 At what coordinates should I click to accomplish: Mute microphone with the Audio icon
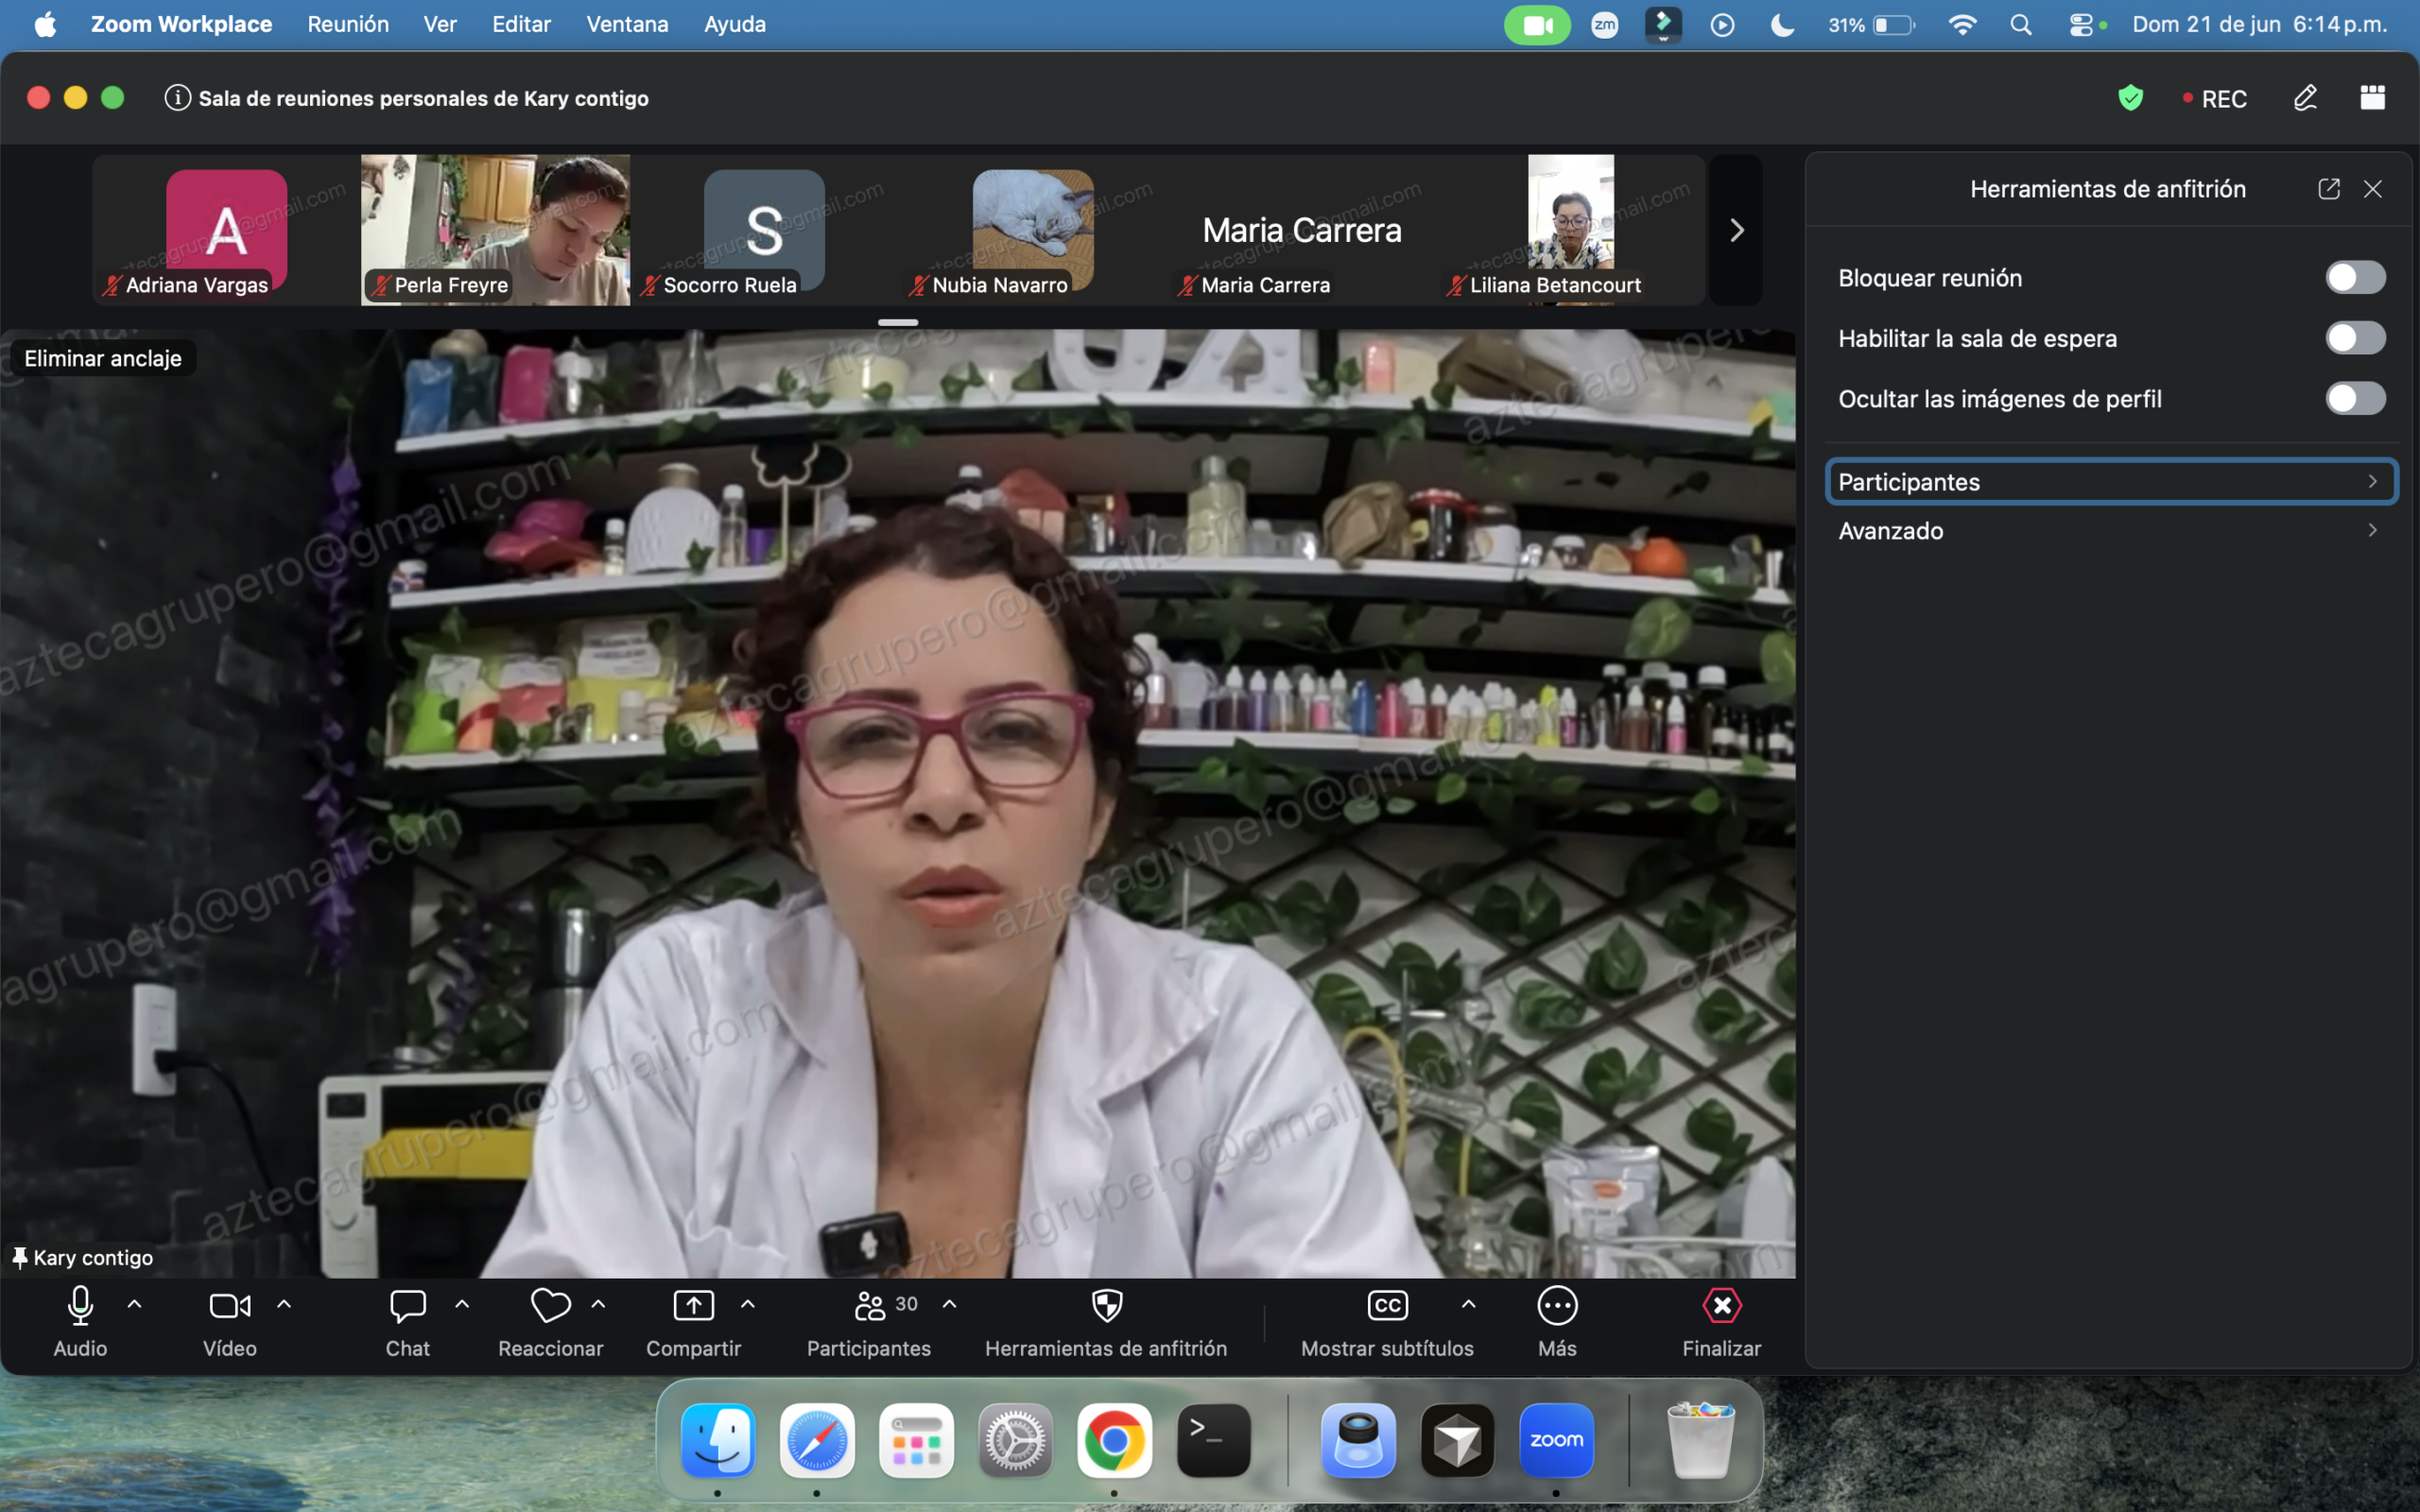tap(80, 1305)
